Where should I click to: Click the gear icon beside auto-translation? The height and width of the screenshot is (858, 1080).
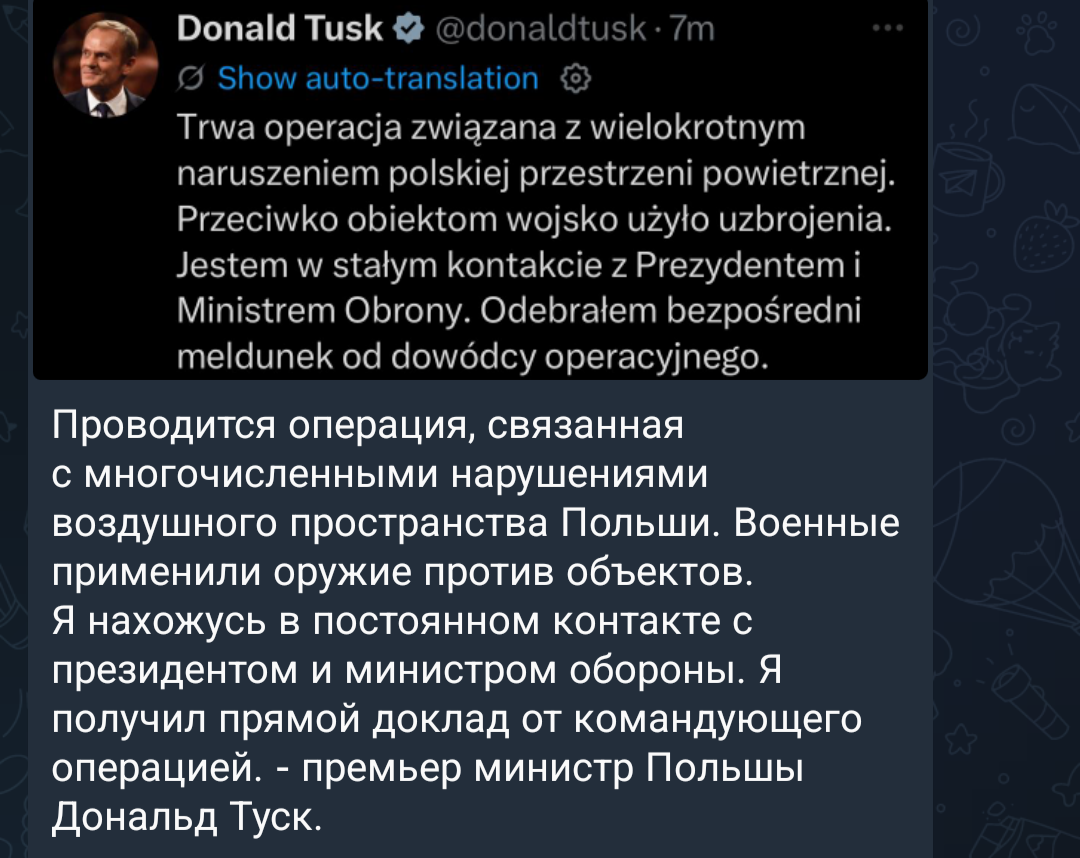coord(577,78)
